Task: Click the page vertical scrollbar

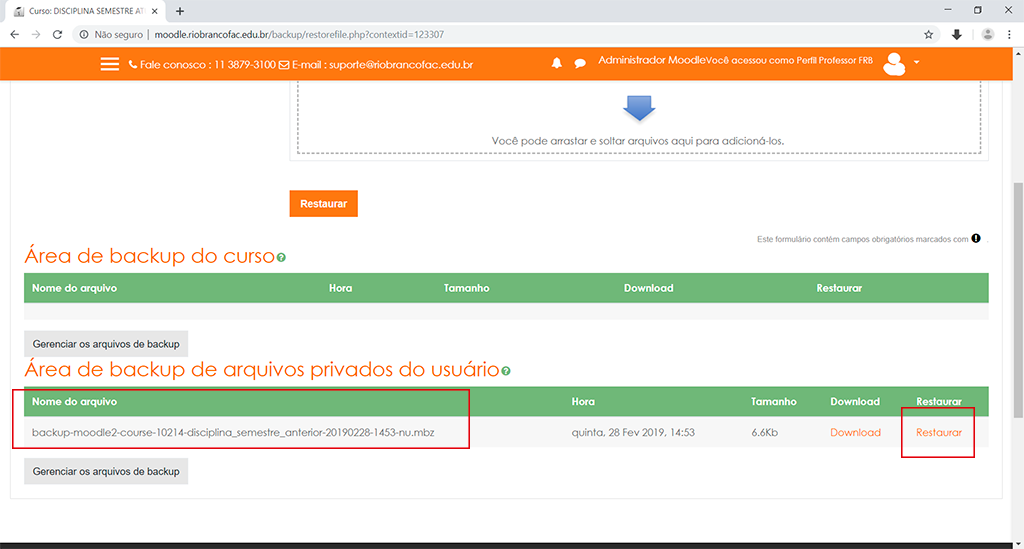Action: click(x=1018, y=300)
